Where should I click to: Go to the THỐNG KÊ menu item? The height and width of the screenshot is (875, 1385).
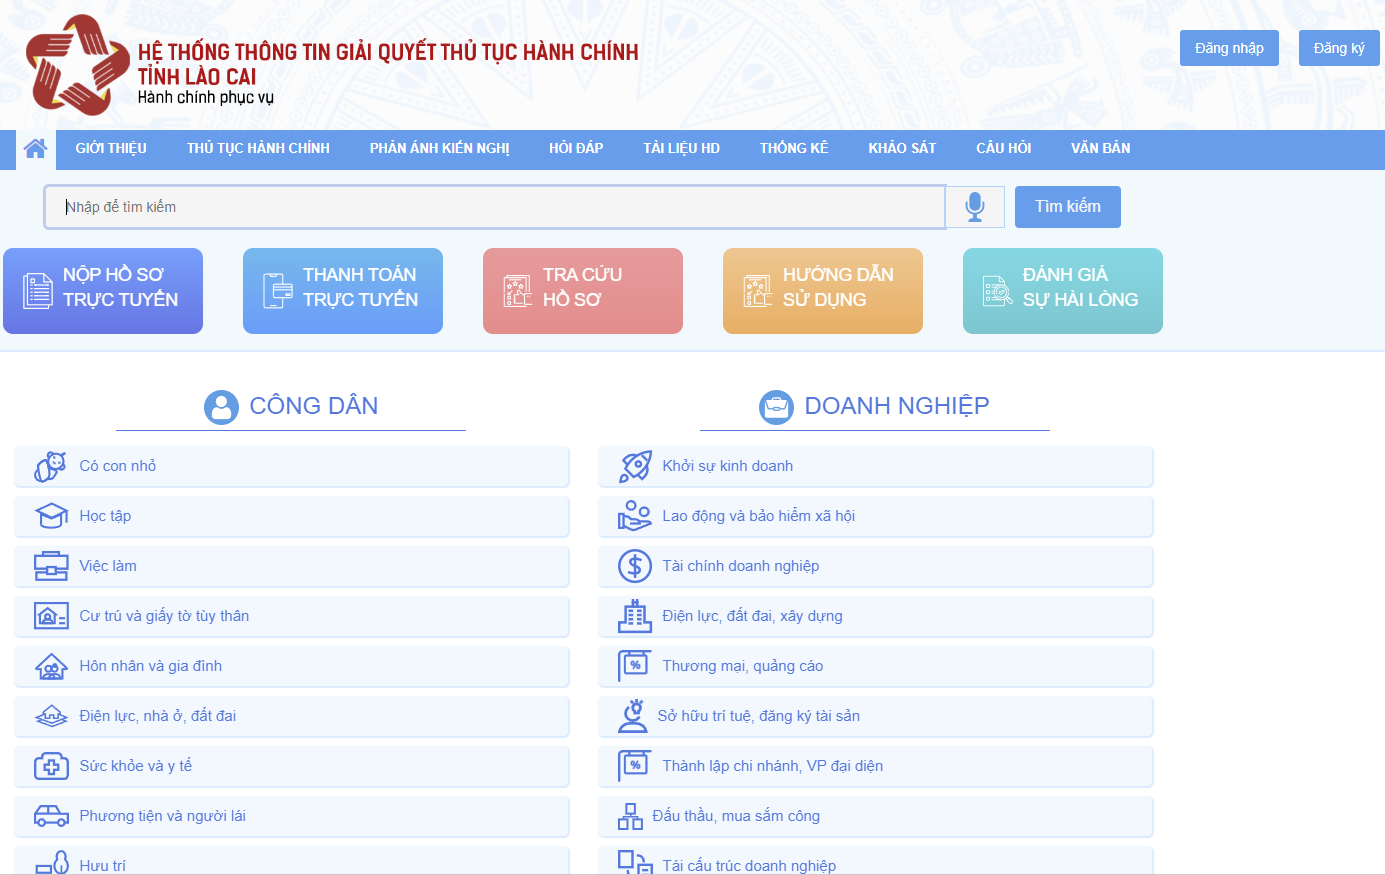[x=794, y=149]
